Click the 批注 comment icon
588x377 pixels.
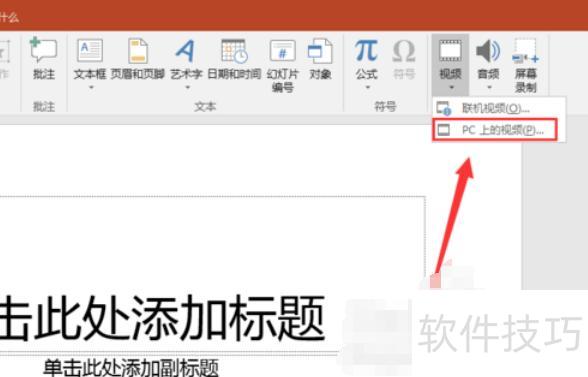pyautogui.click(x=44, y=51)
